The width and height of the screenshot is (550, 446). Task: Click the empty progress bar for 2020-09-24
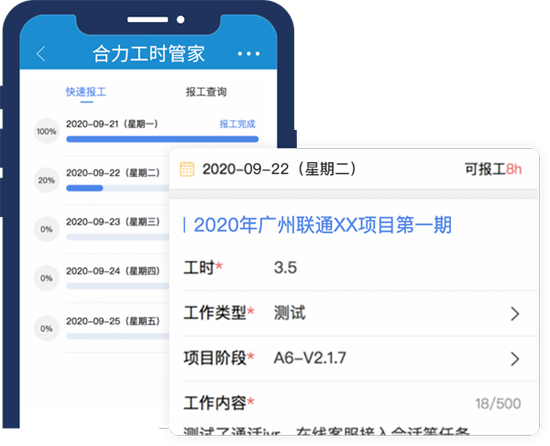coord(118,286)
